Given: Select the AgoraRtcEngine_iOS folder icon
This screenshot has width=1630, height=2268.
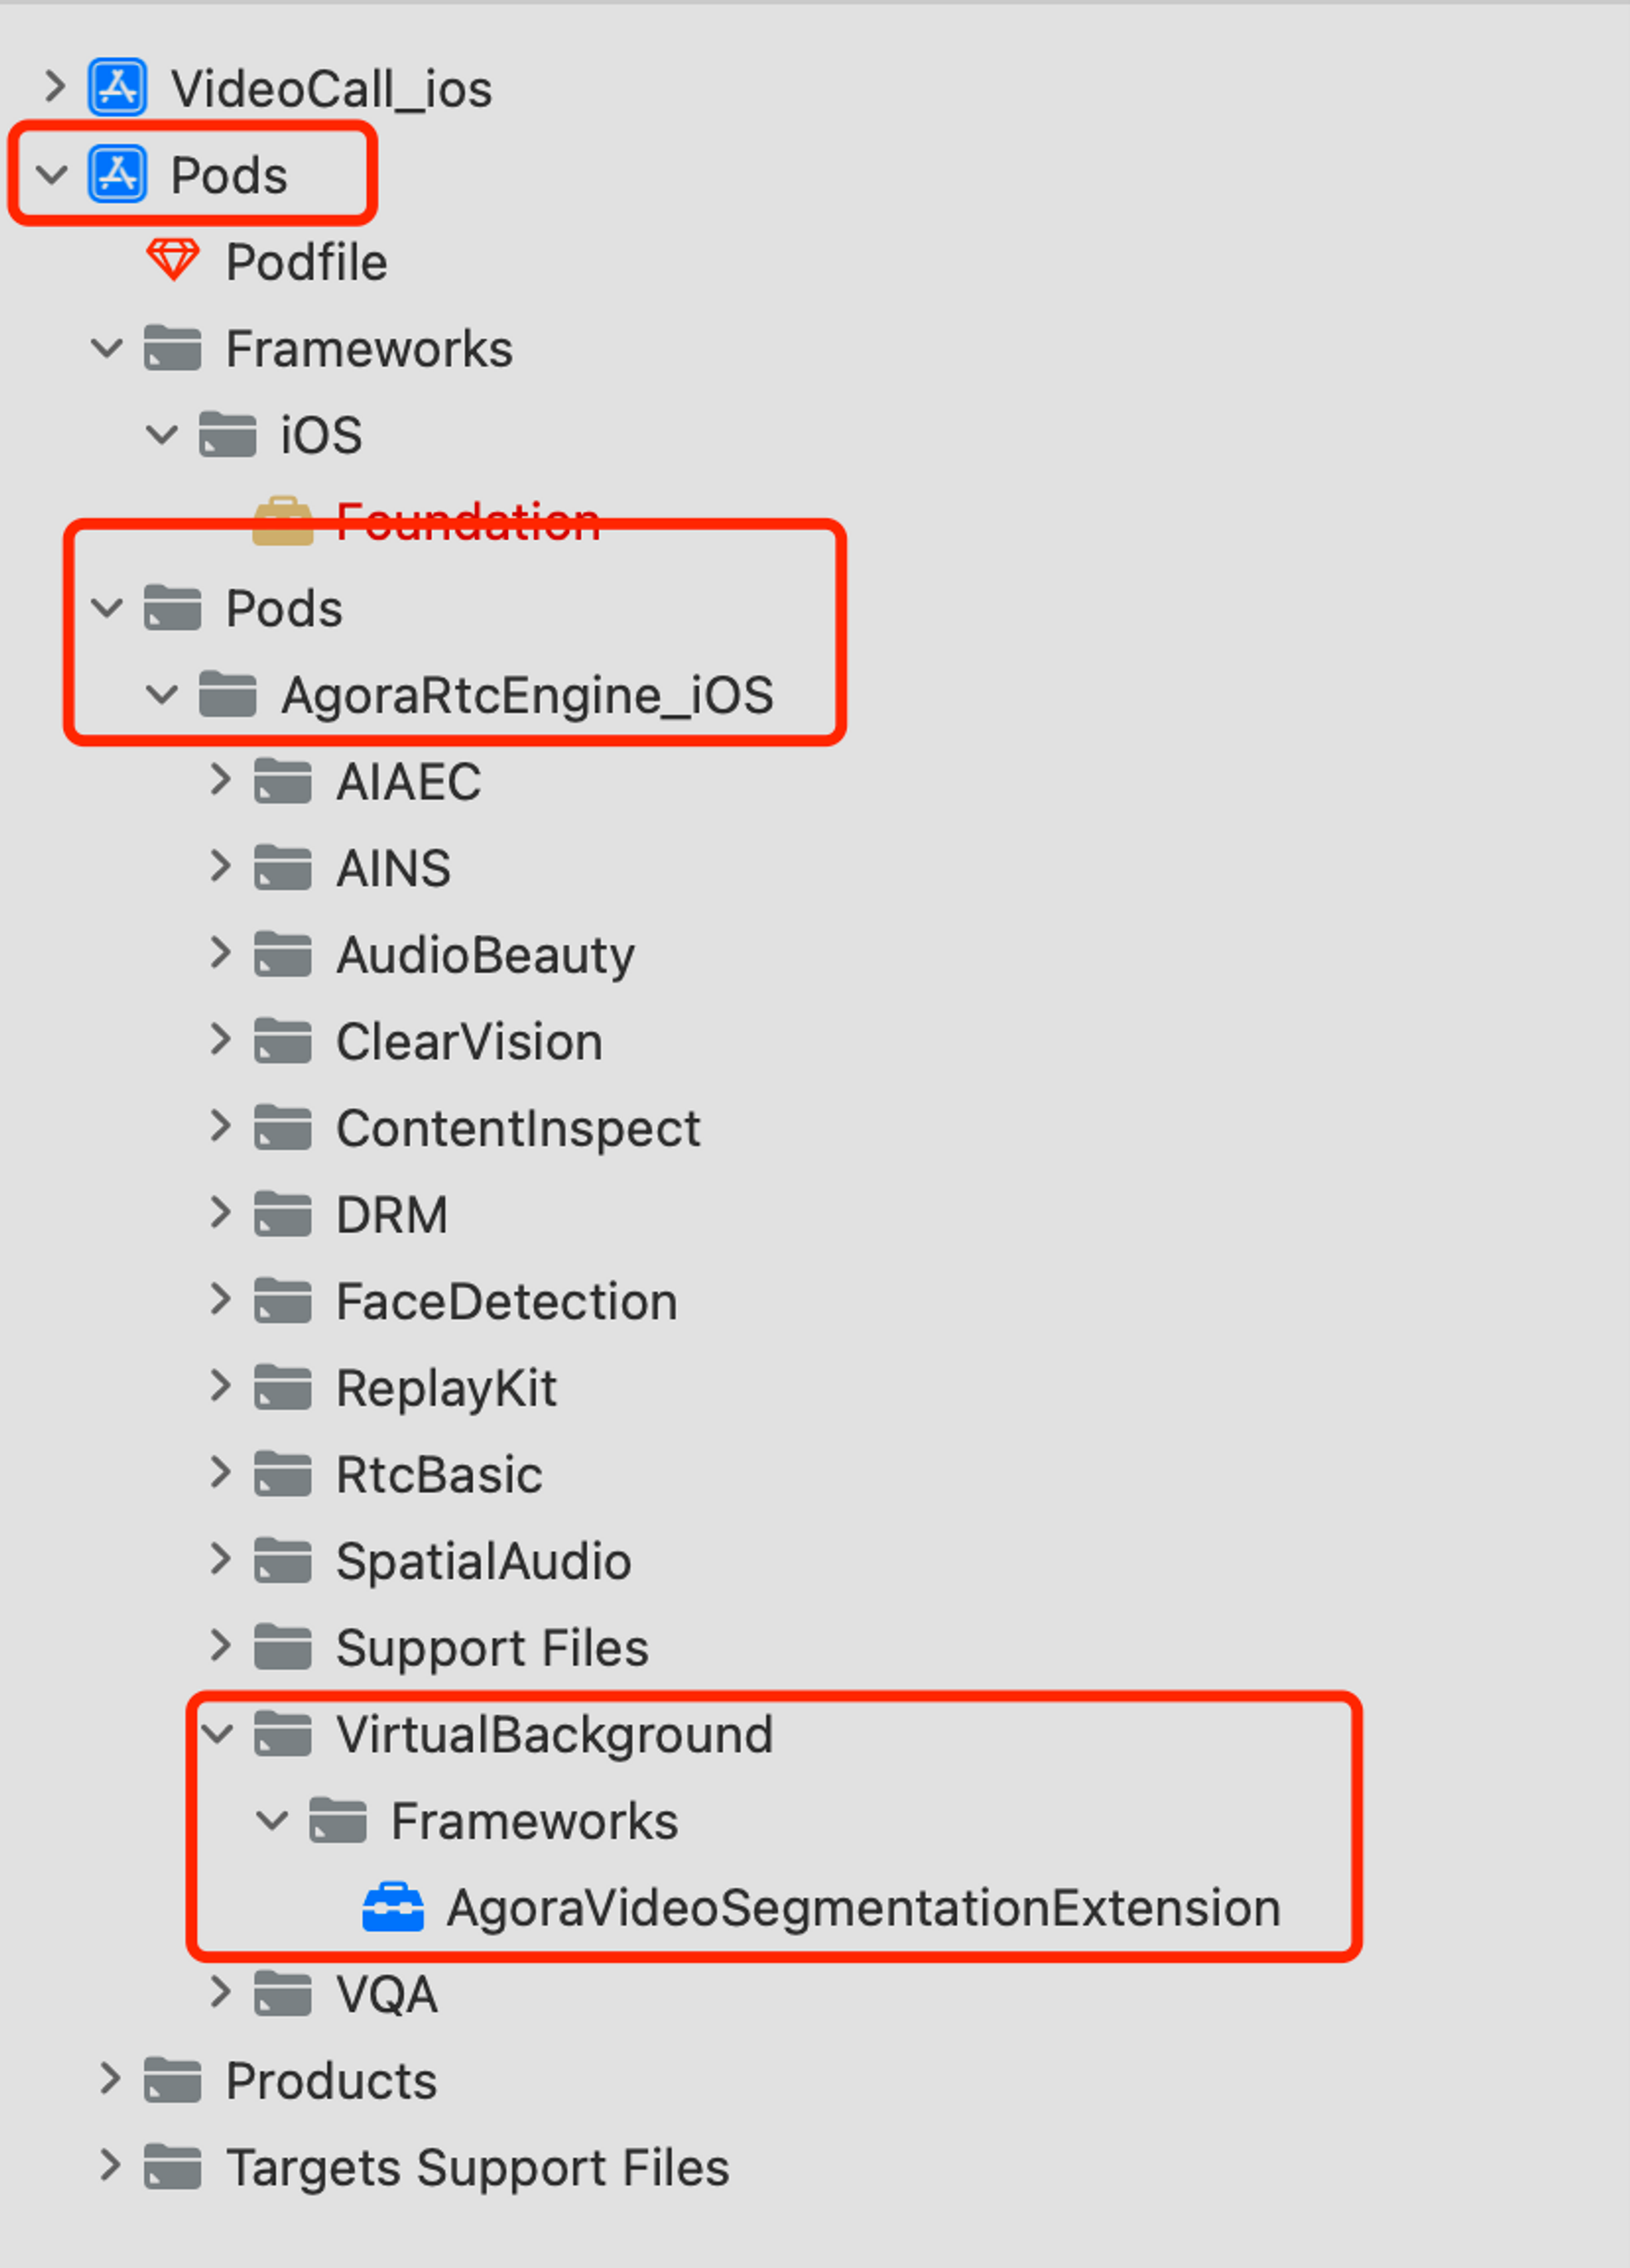Looking at the screenshot, I should pos(228,694).
